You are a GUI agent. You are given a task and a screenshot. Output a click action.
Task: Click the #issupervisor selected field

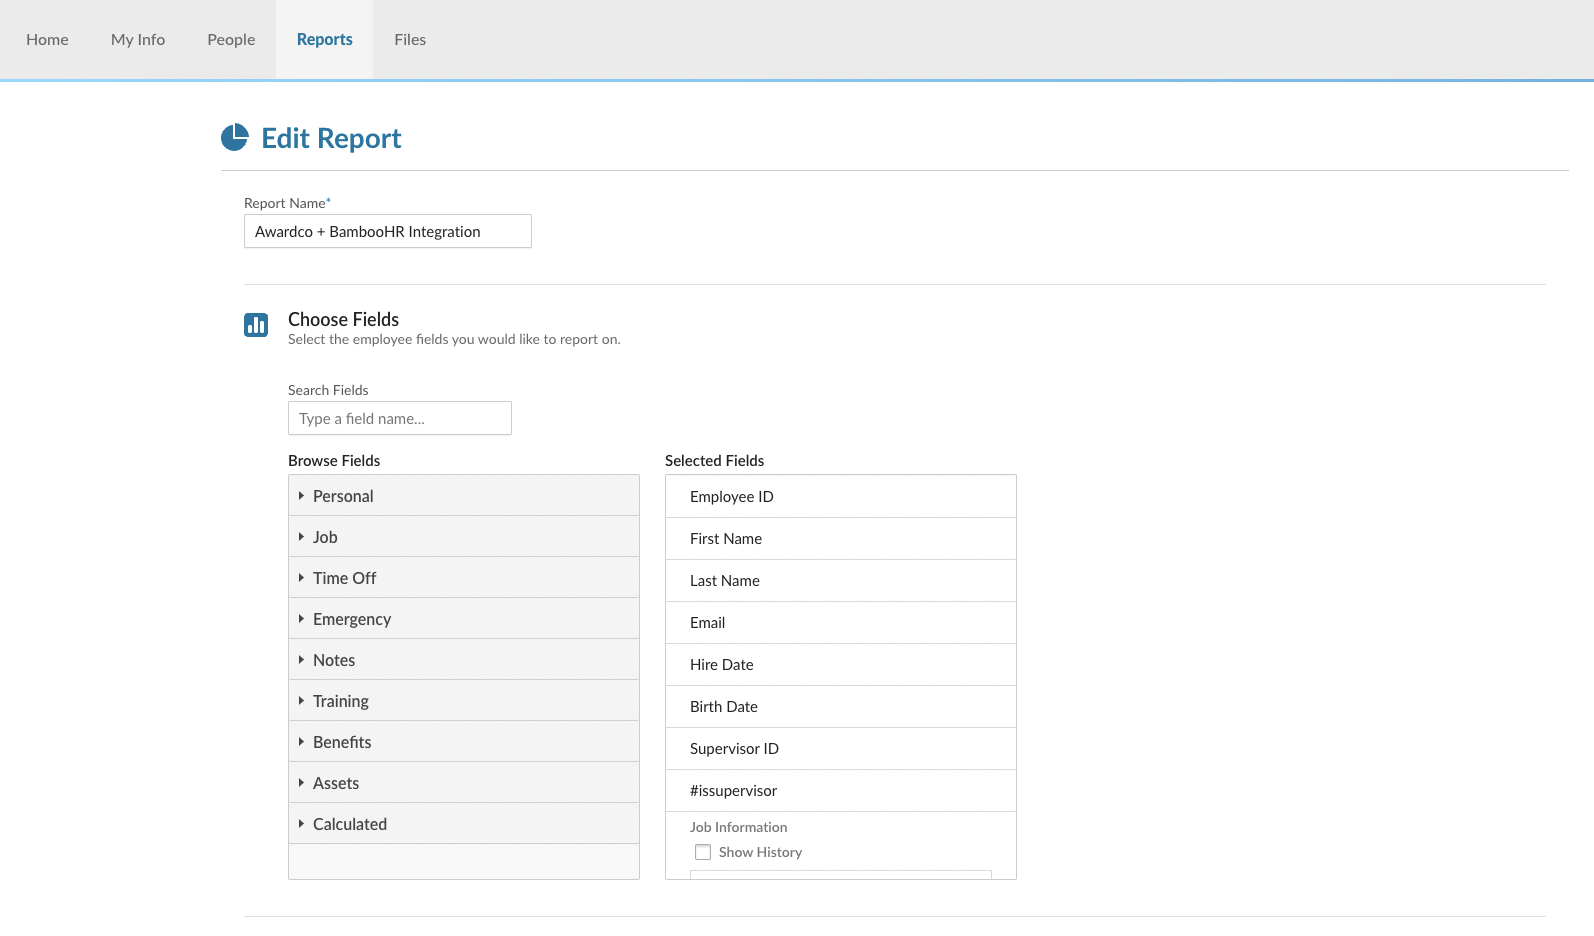click(733, 791)
